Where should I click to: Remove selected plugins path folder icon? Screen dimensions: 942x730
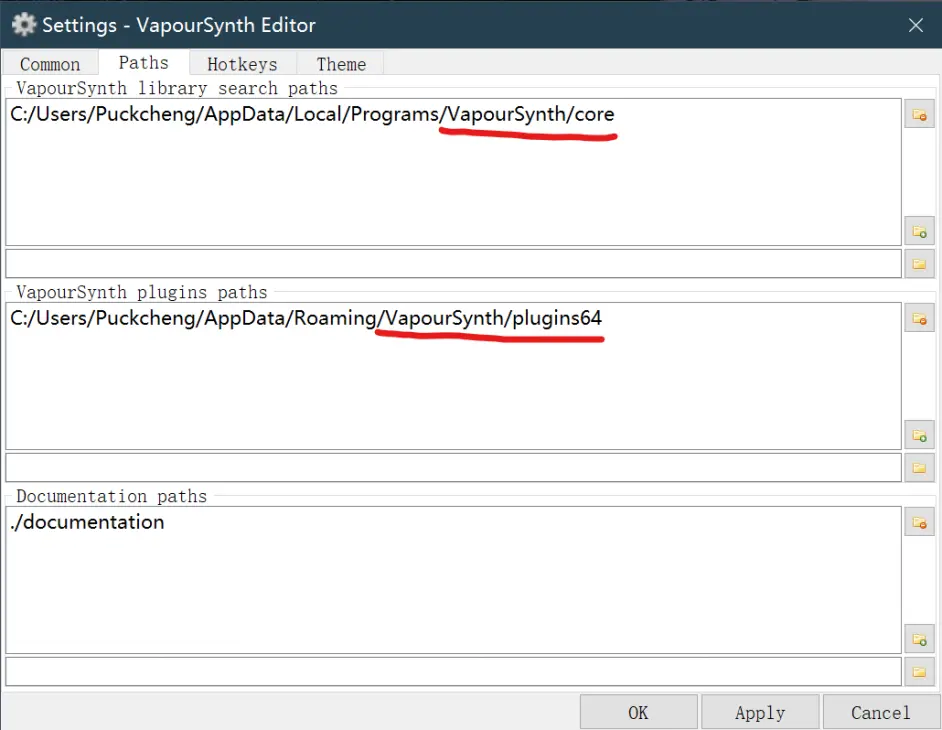pos(919,318)
